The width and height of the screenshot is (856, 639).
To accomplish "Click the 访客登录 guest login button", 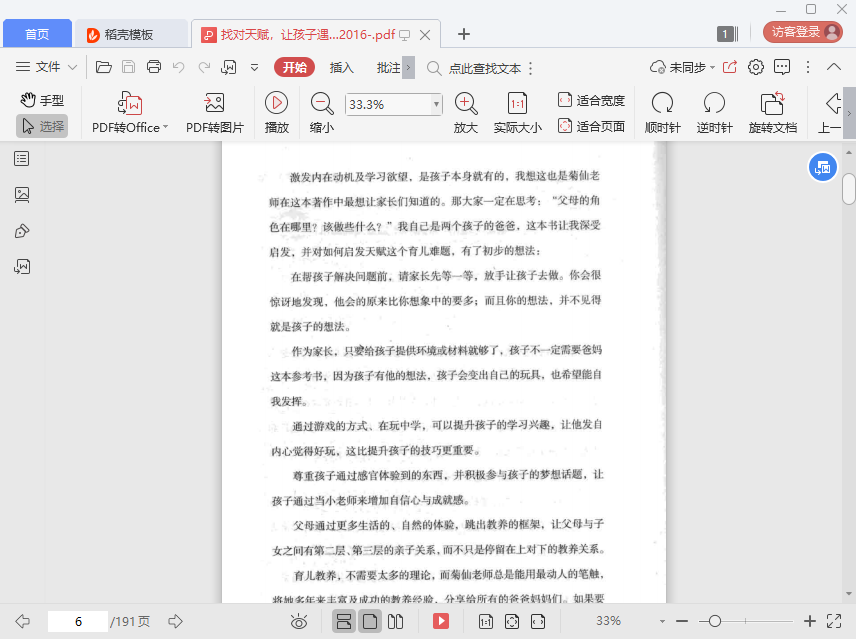I will [x=802, y=32].
